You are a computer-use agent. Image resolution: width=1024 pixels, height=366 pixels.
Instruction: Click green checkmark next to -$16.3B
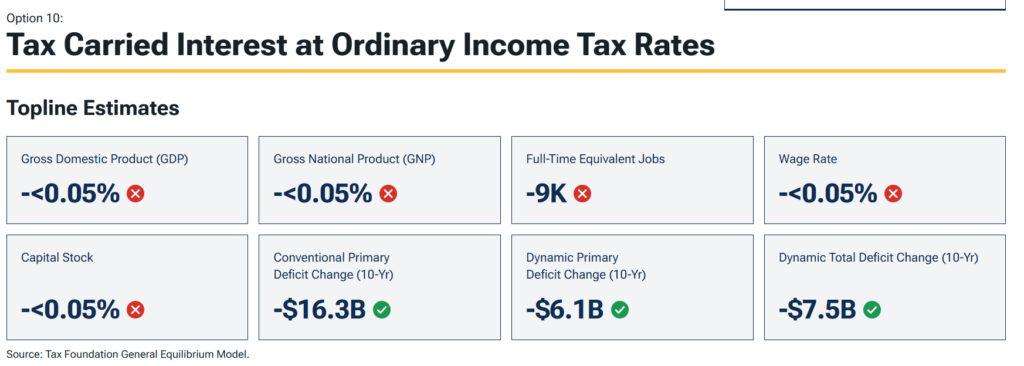click(x=382, y=310)
